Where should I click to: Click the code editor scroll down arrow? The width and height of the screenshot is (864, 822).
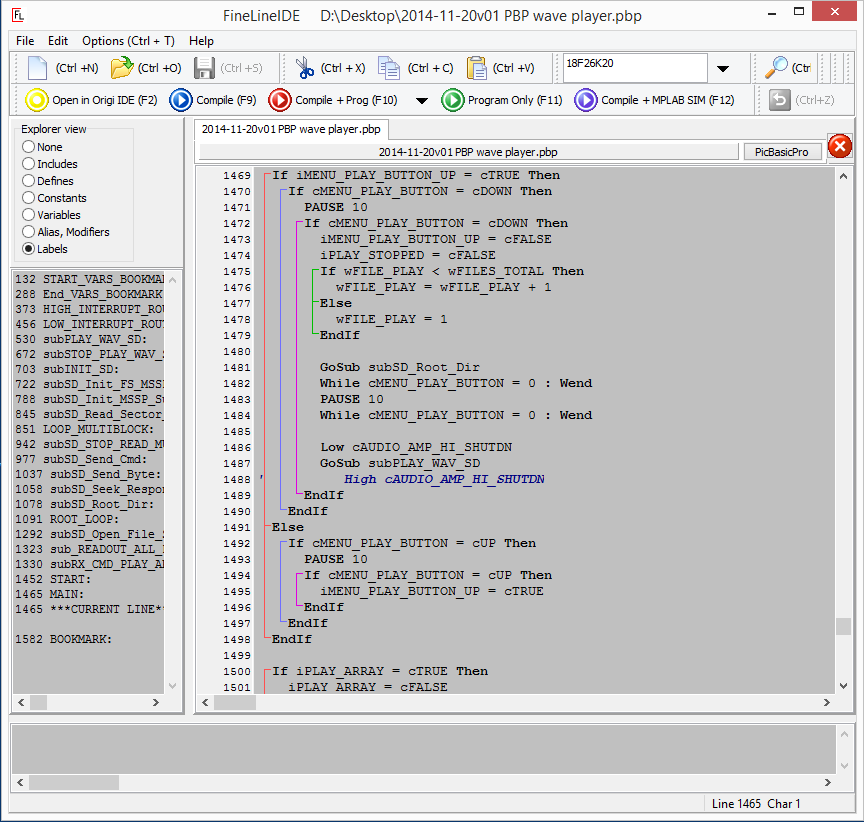click(843, 686)
